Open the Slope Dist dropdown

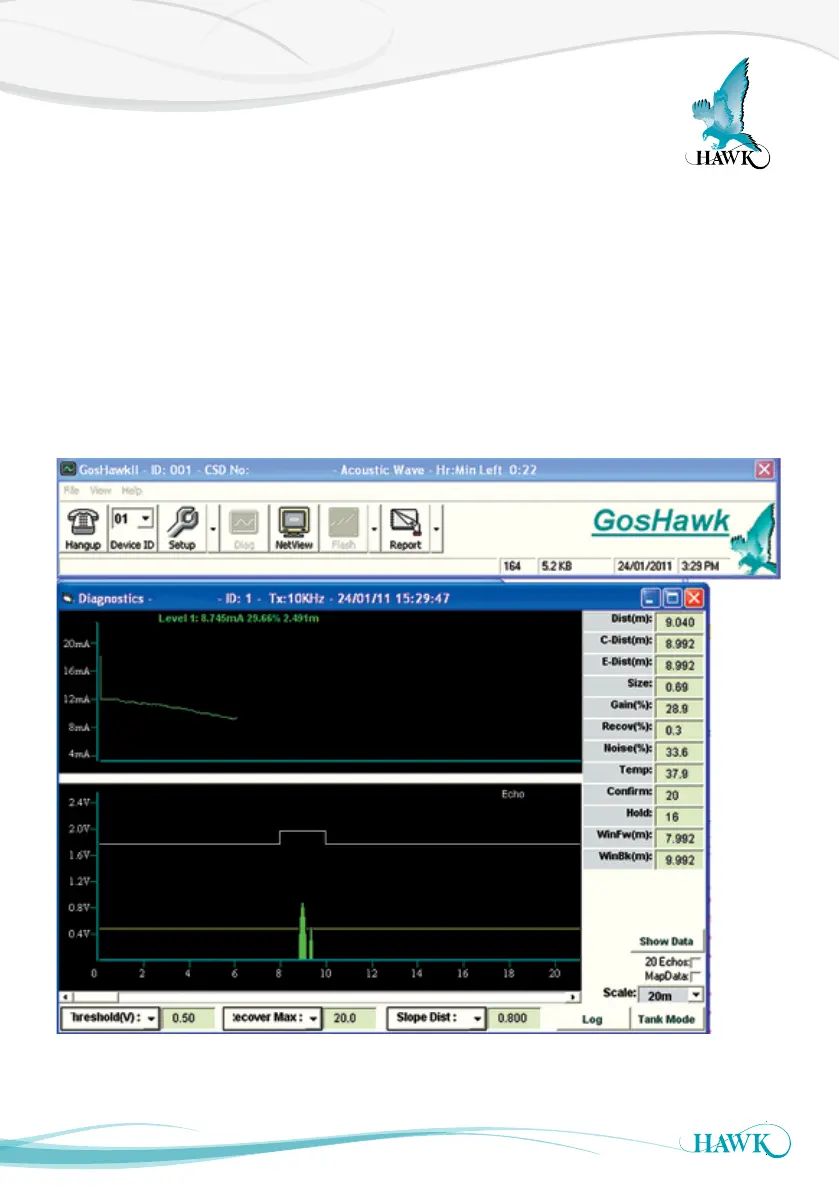pos(477,1018)
